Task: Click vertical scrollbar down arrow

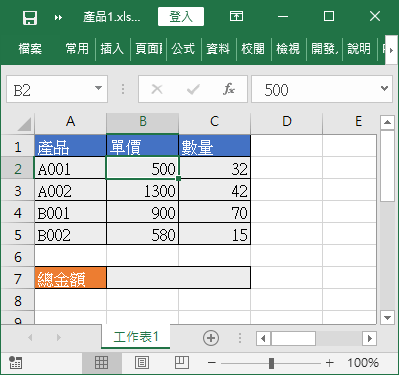Action: (x=387, y=318)
